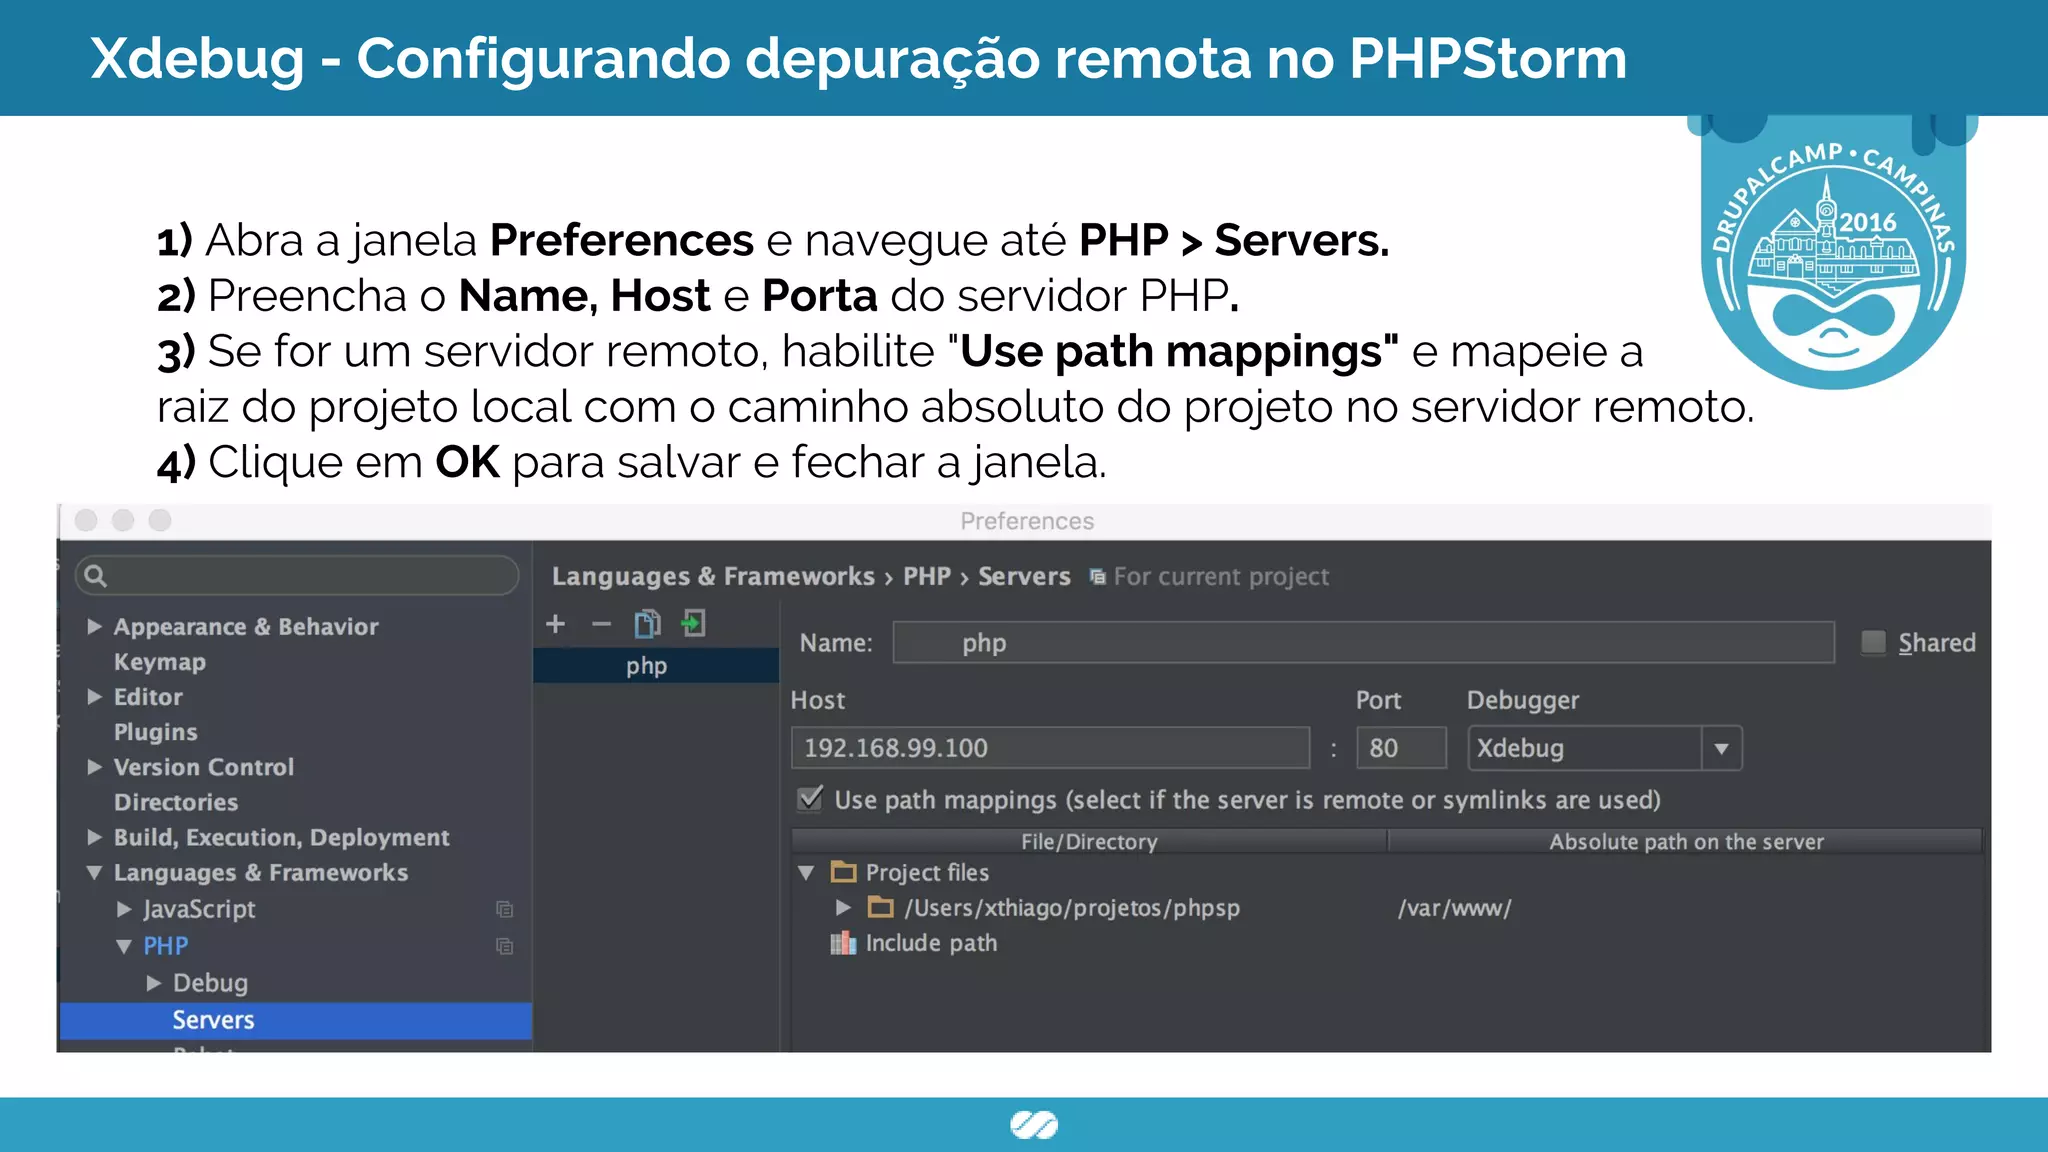Close the Preferences window
This screenshot has height=1152, width=2048.
pyautogui.click(x=86, y=520)
